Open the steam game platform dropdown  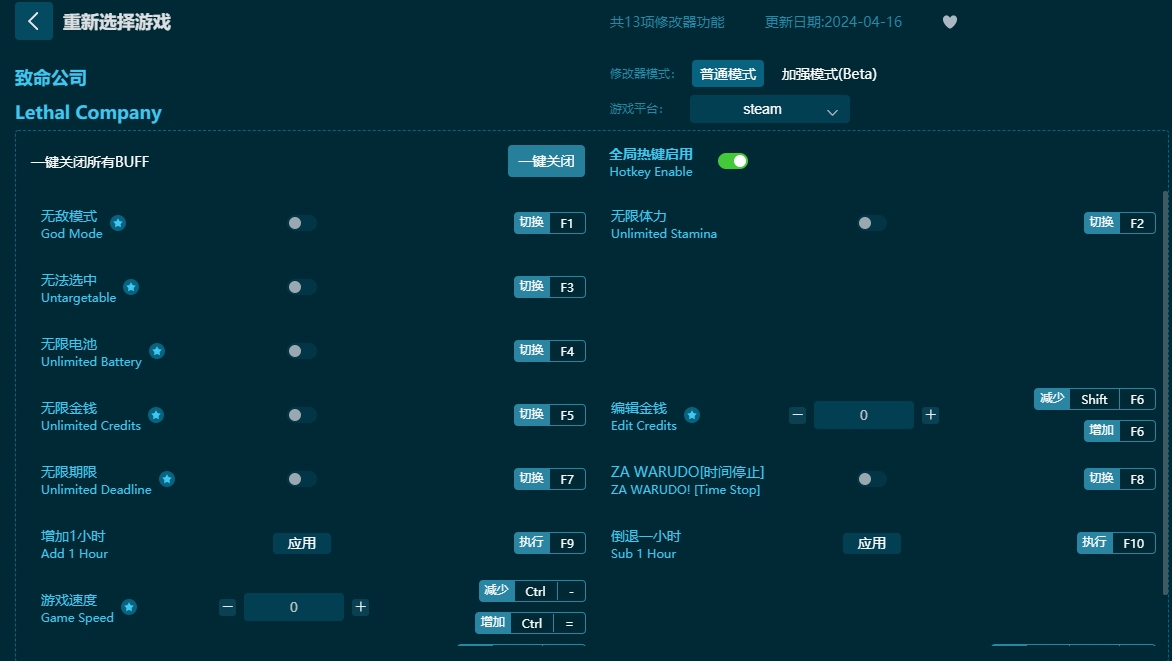pos(769,109)
